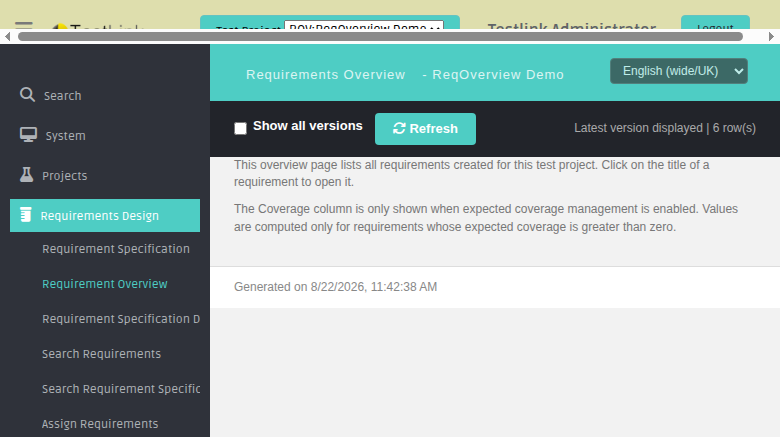Open the Projects menu entry
The height and width of the screenshot is (437, 780).
click(65, 176)
